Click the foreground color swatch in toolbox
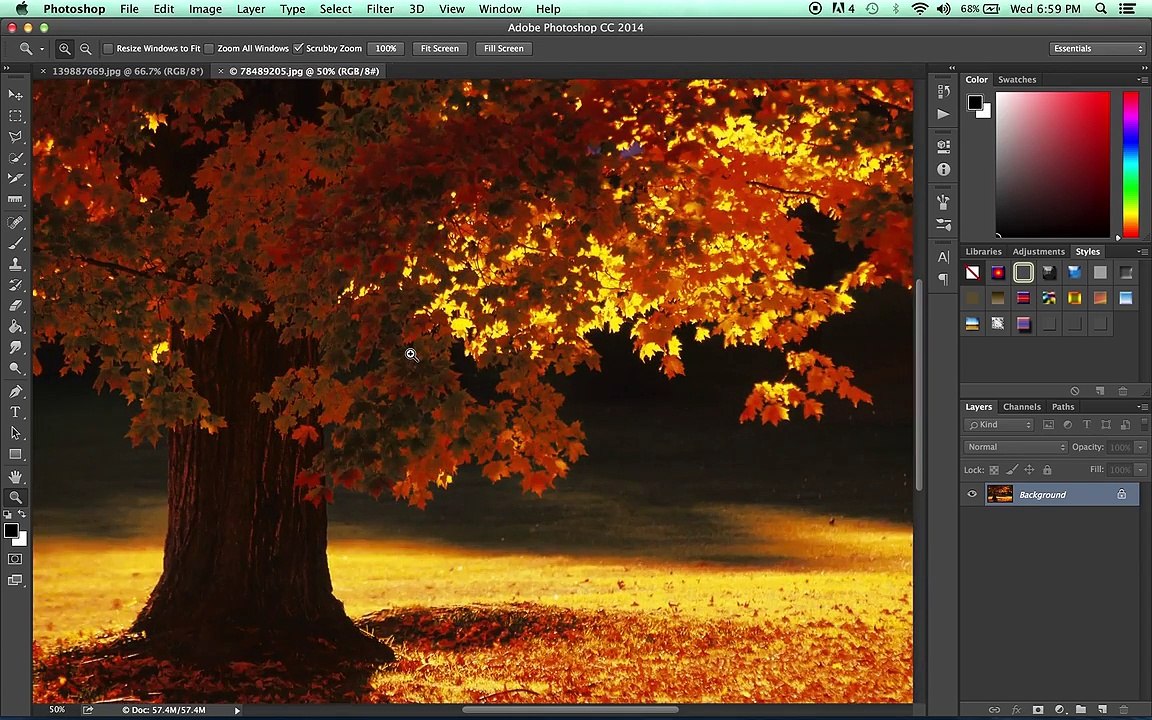This screenshot has width=1152, height=720. tap(11, 530)
